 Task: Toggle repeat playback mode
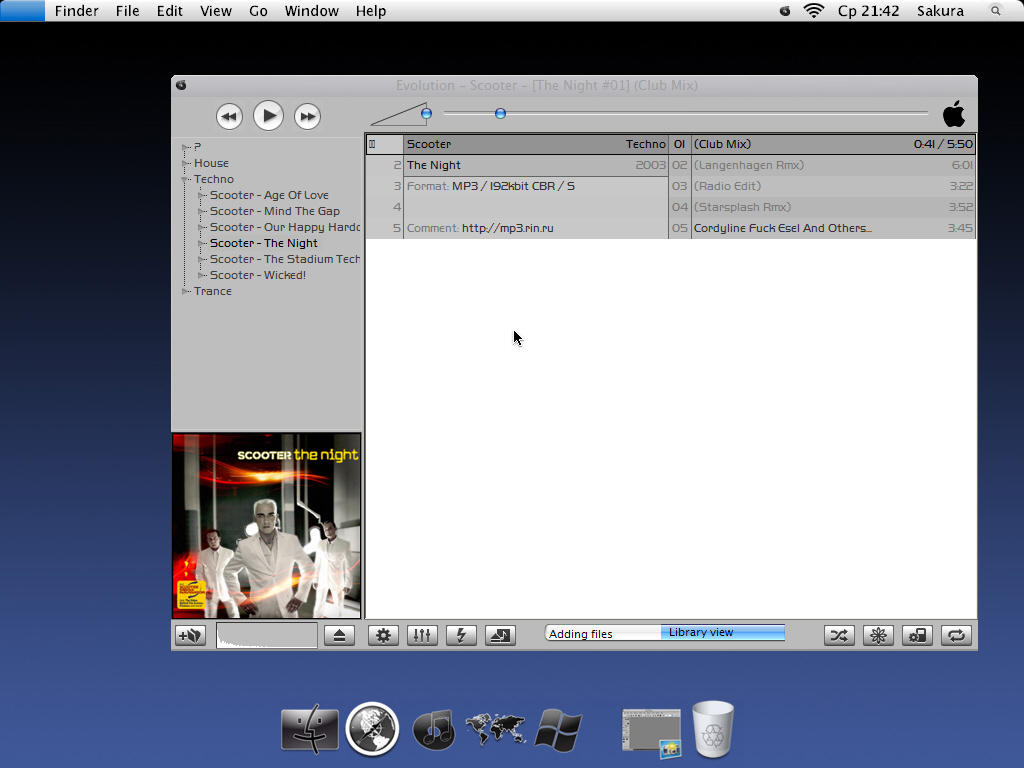pos(956,635)
